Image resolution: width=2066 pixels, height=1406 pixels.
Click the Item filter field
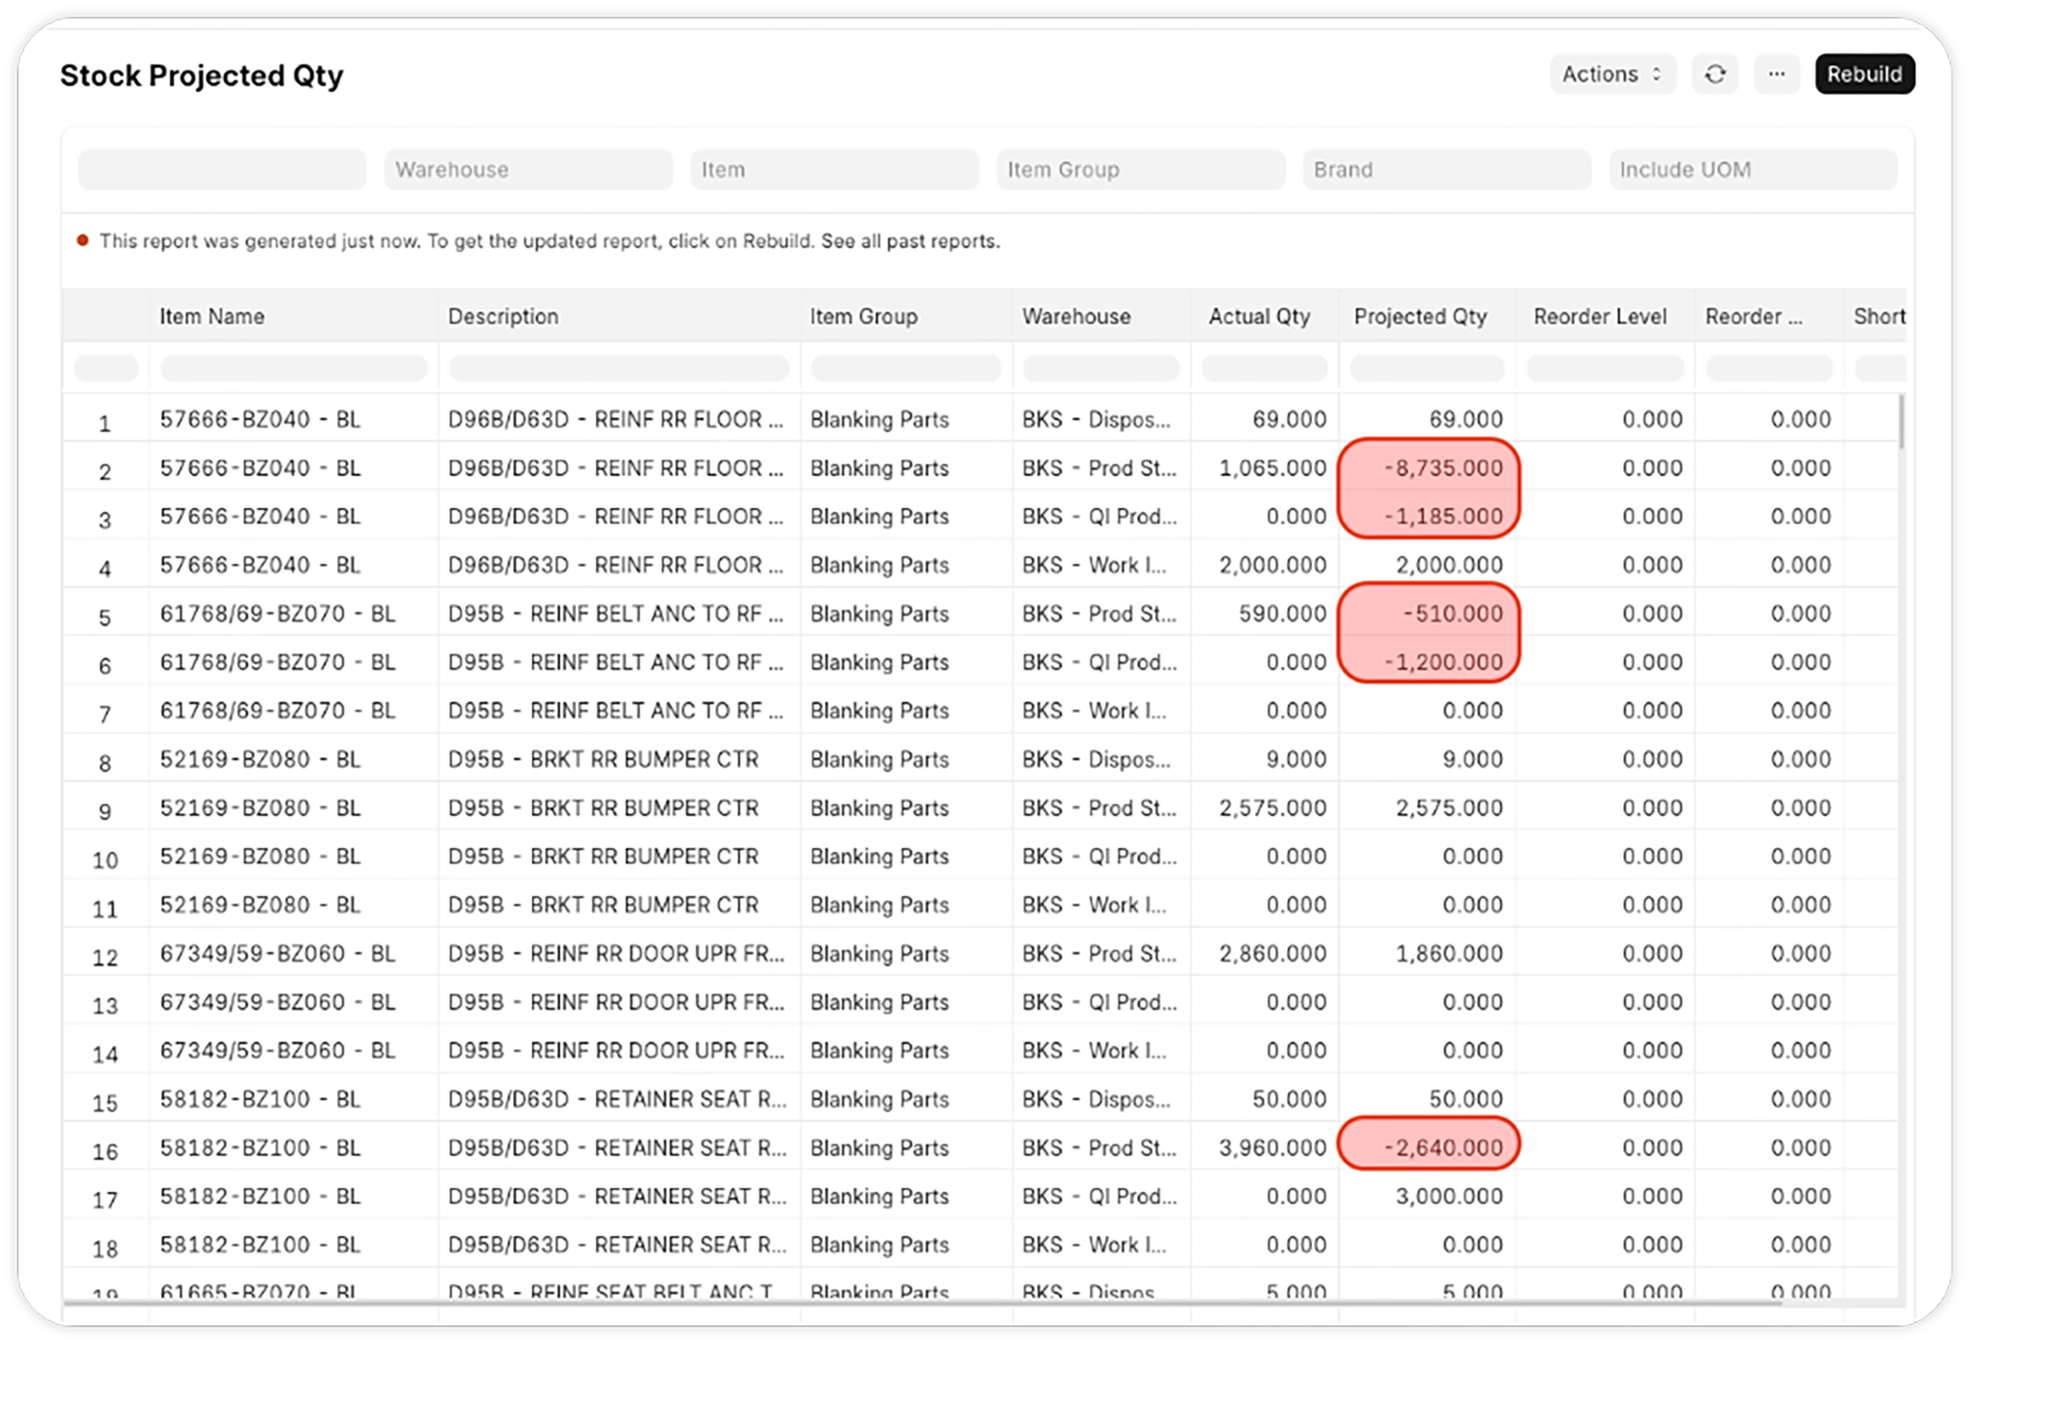(x=833, y=169)
